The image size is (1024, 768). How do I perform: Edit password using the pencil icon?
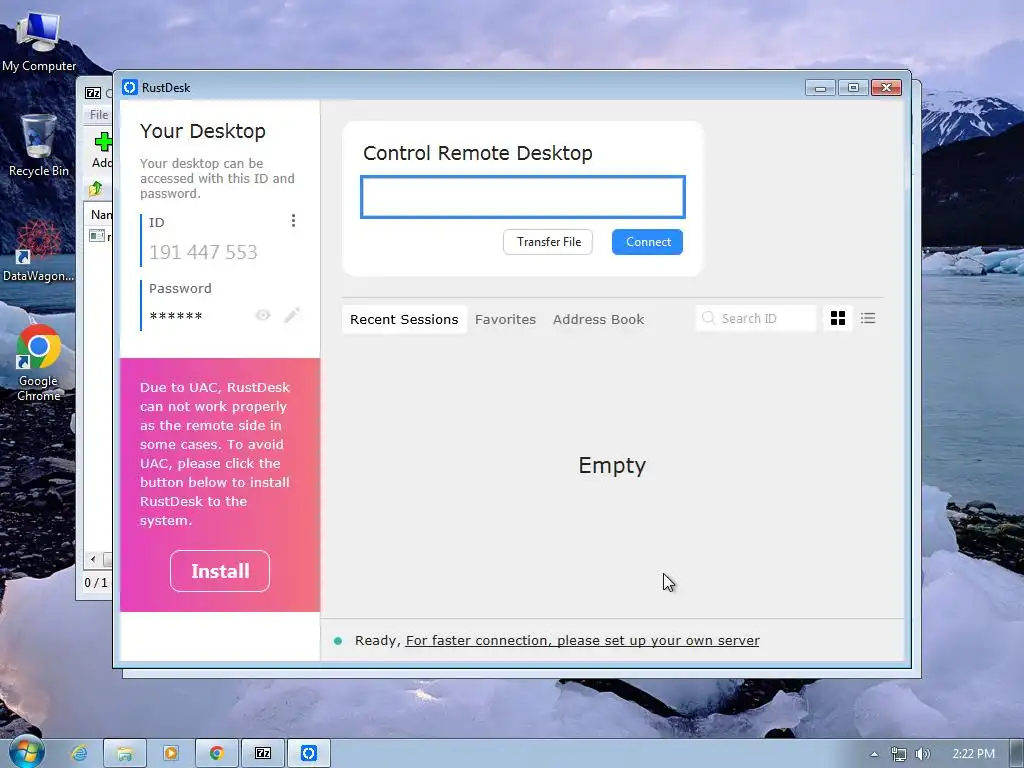291,315
